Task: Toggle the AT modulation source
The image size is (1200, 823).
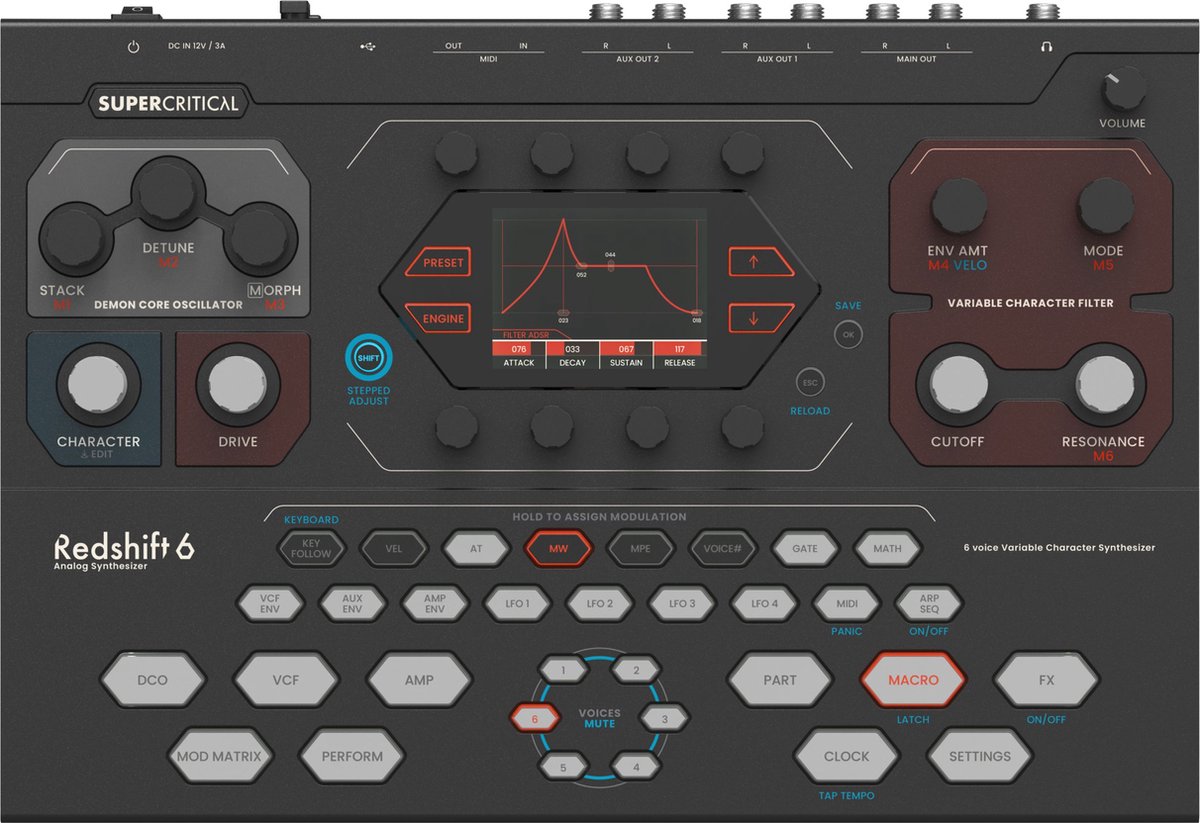Action: (476, 548)
